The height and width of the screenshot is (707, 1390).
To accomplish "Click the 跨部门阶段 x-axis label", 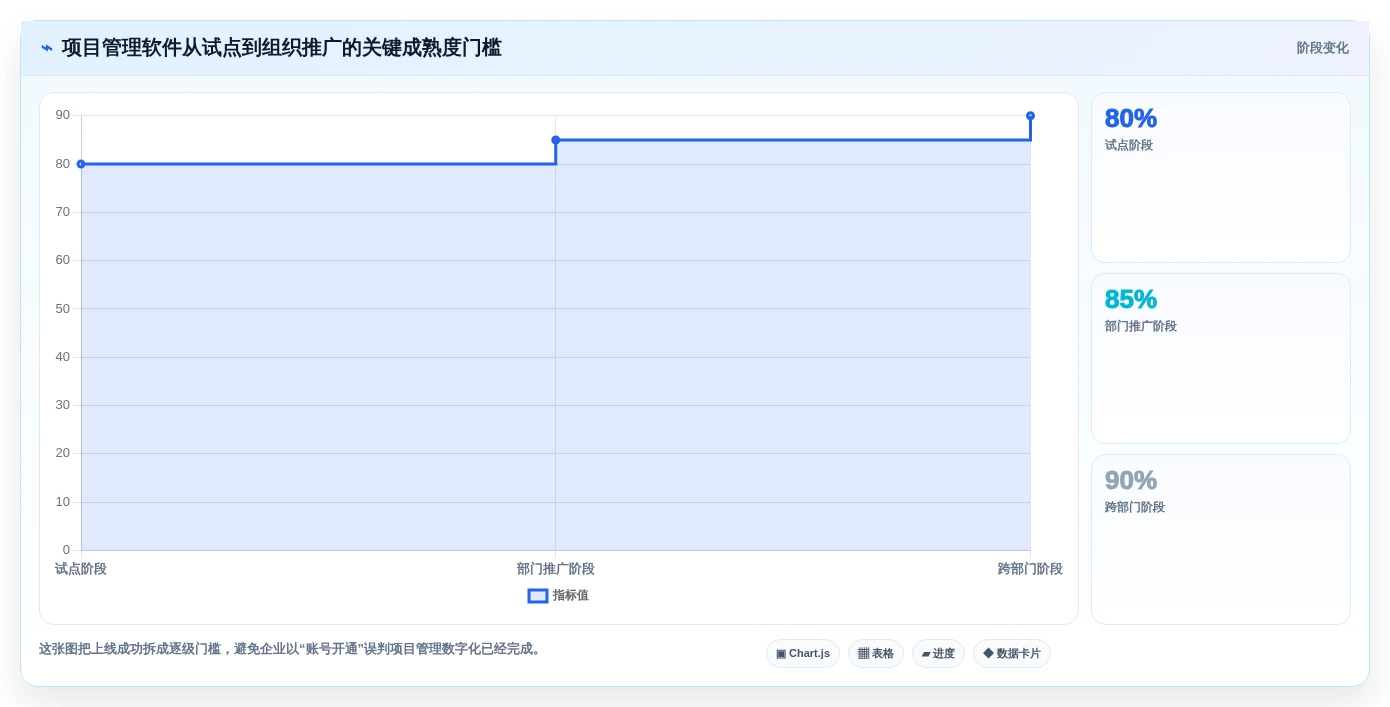I will (1030, 569).
